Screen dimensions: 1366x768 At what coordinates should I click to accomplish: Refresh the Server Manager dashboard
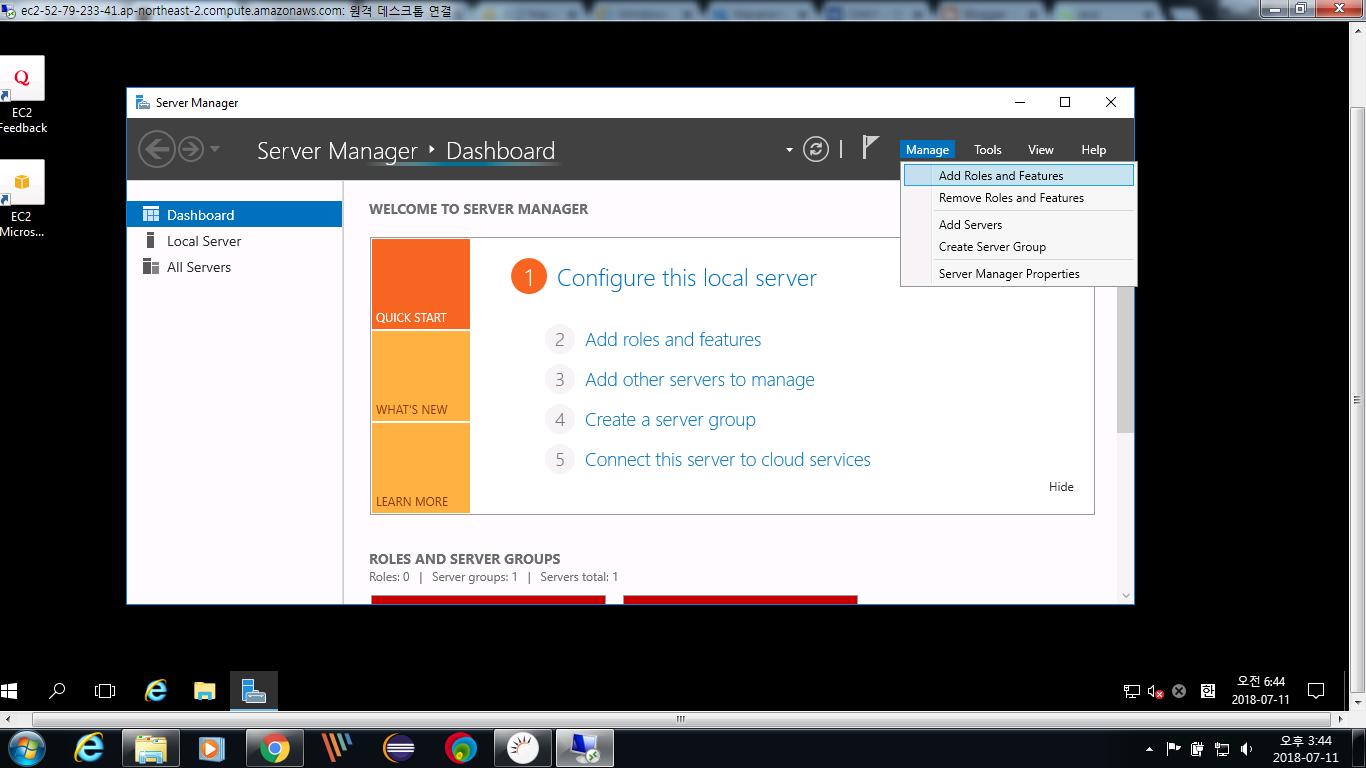[x=817, y=150]
